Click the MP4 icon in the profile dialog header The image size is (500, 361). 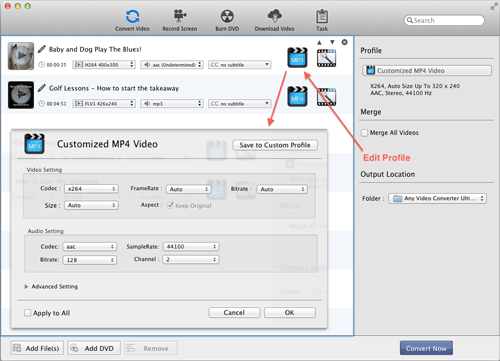[34, 144]
